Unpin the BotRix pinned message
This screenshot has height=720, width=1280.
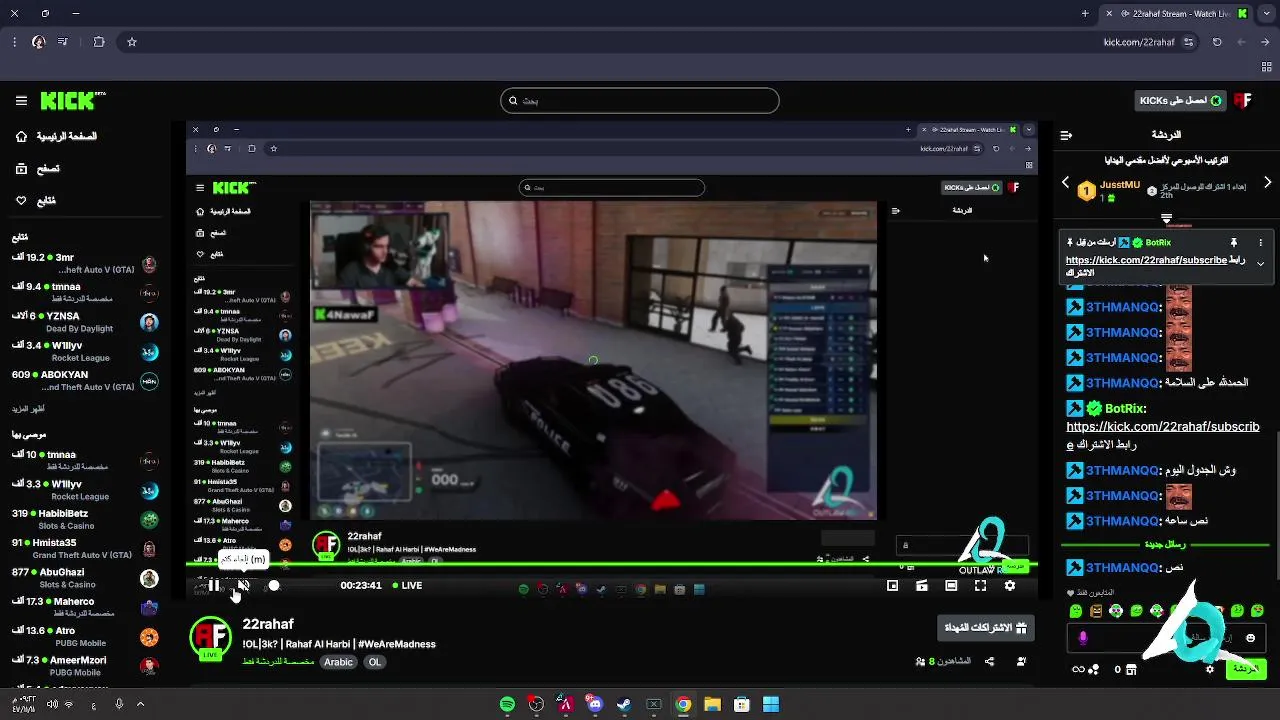[x=1234, y=242]
